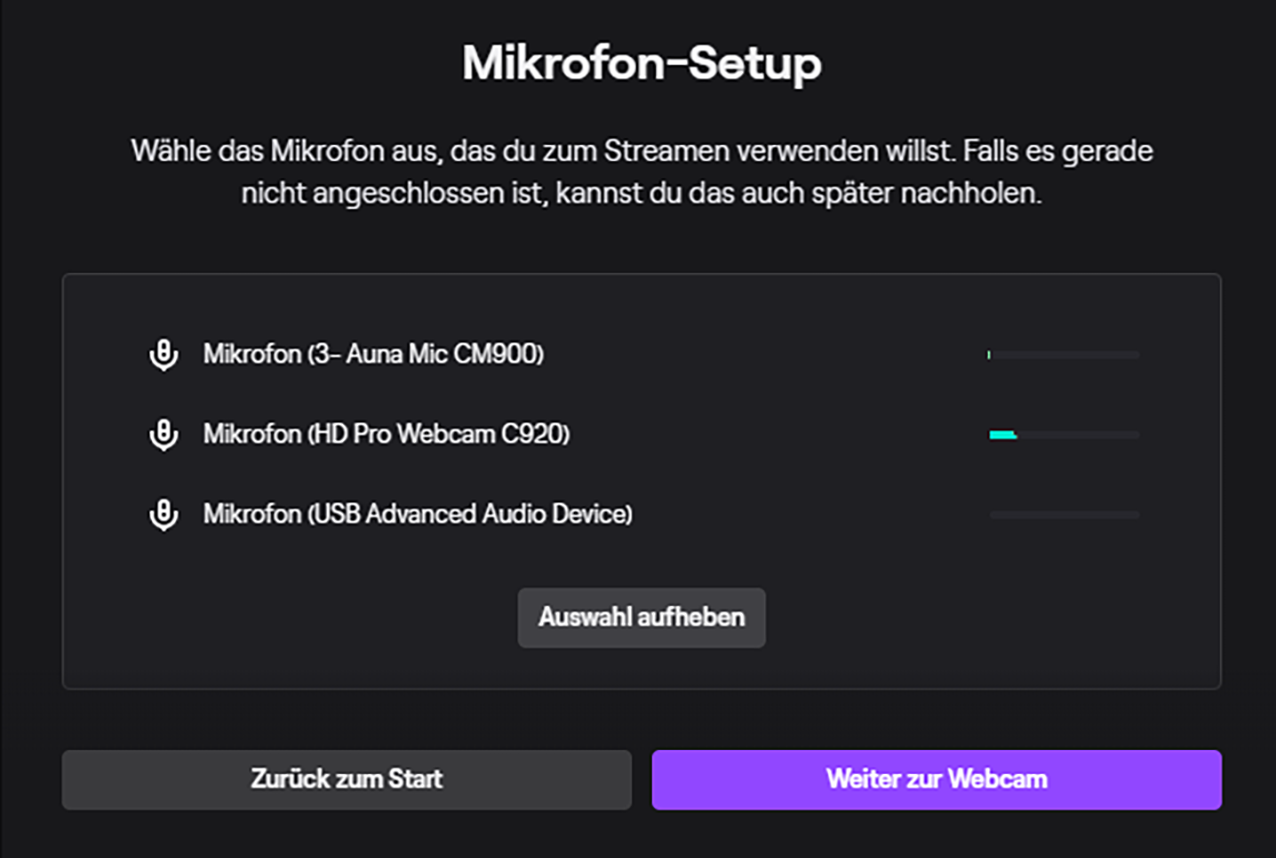Click the USB Advanced Audio Device level meter
Image resolution: width=1276 pixels, height=858 pixels.
(1064, 515)
